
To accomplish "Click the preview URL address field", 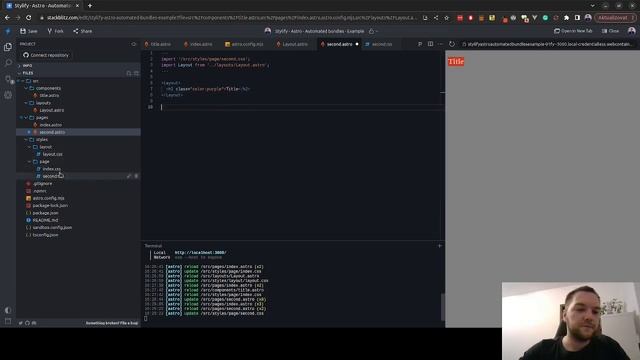I will click(549, 44).
